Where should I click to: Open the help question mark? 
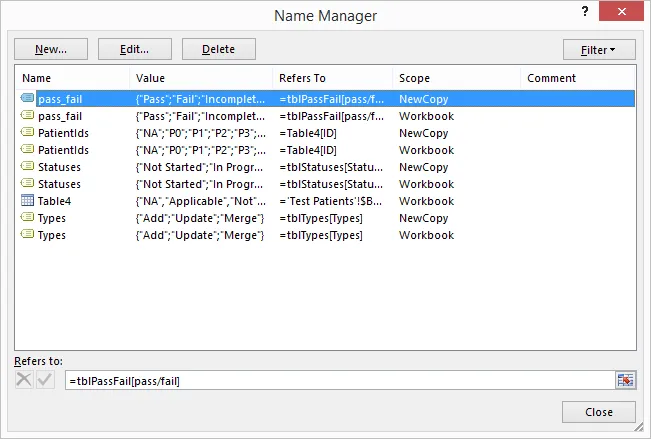pos(585,11)
